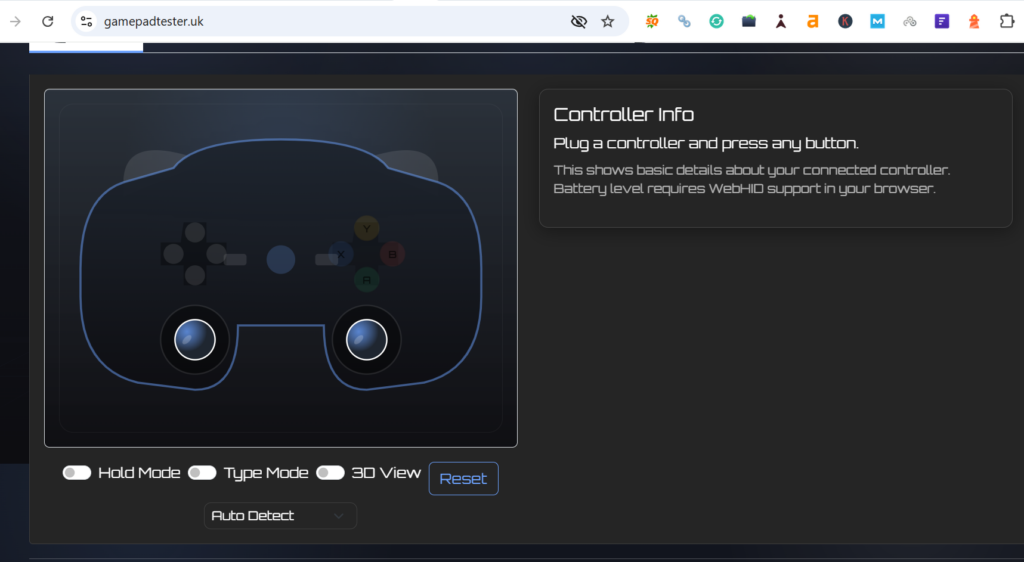Viewport: 1024px width, 562px height.
Task: Open the green circular sync extension
Action: [716, 22]
